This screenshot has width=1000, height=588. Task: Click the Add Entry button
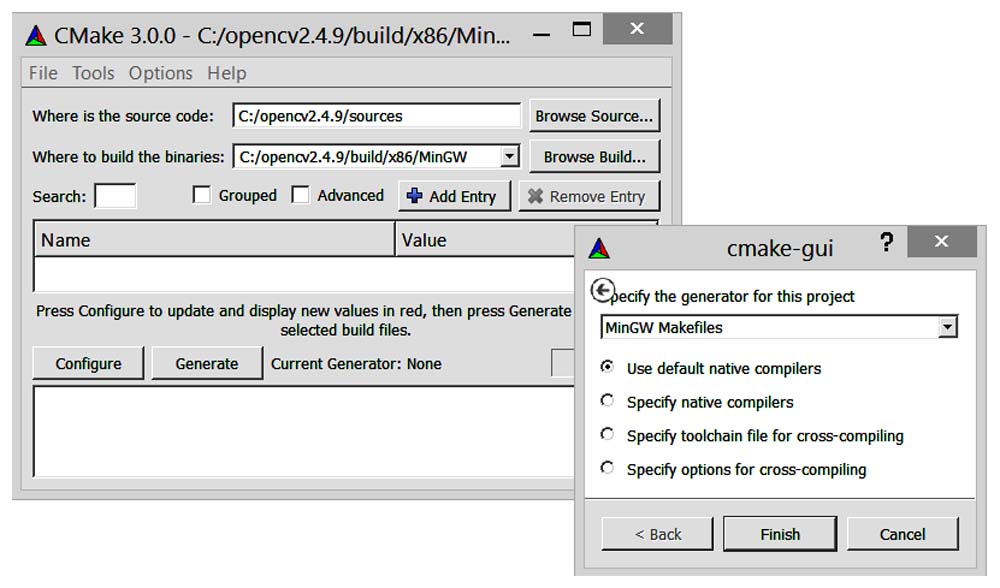(454, 196)
